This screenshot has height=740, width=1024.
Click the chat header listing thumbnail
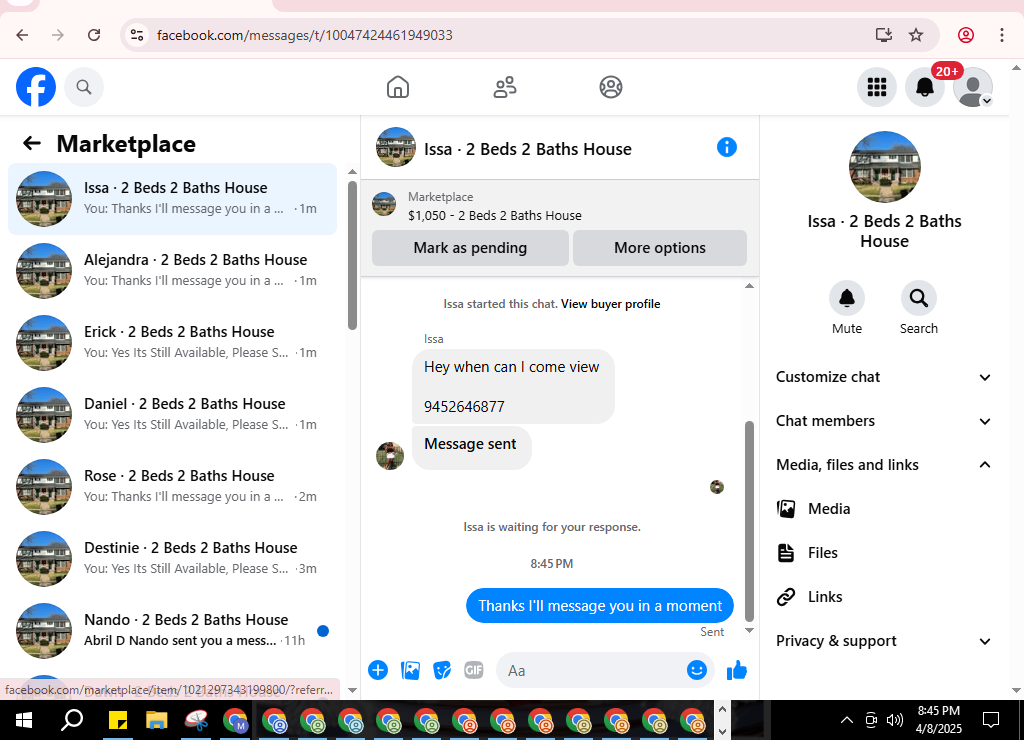[x=396, y=147]
